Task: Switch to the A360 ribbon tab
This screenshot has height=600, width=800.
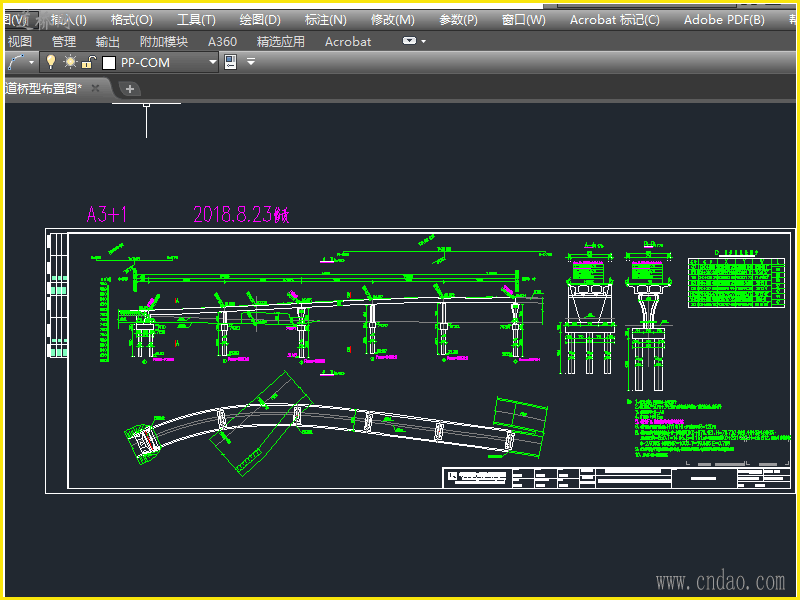Action: tap(222, 41)
